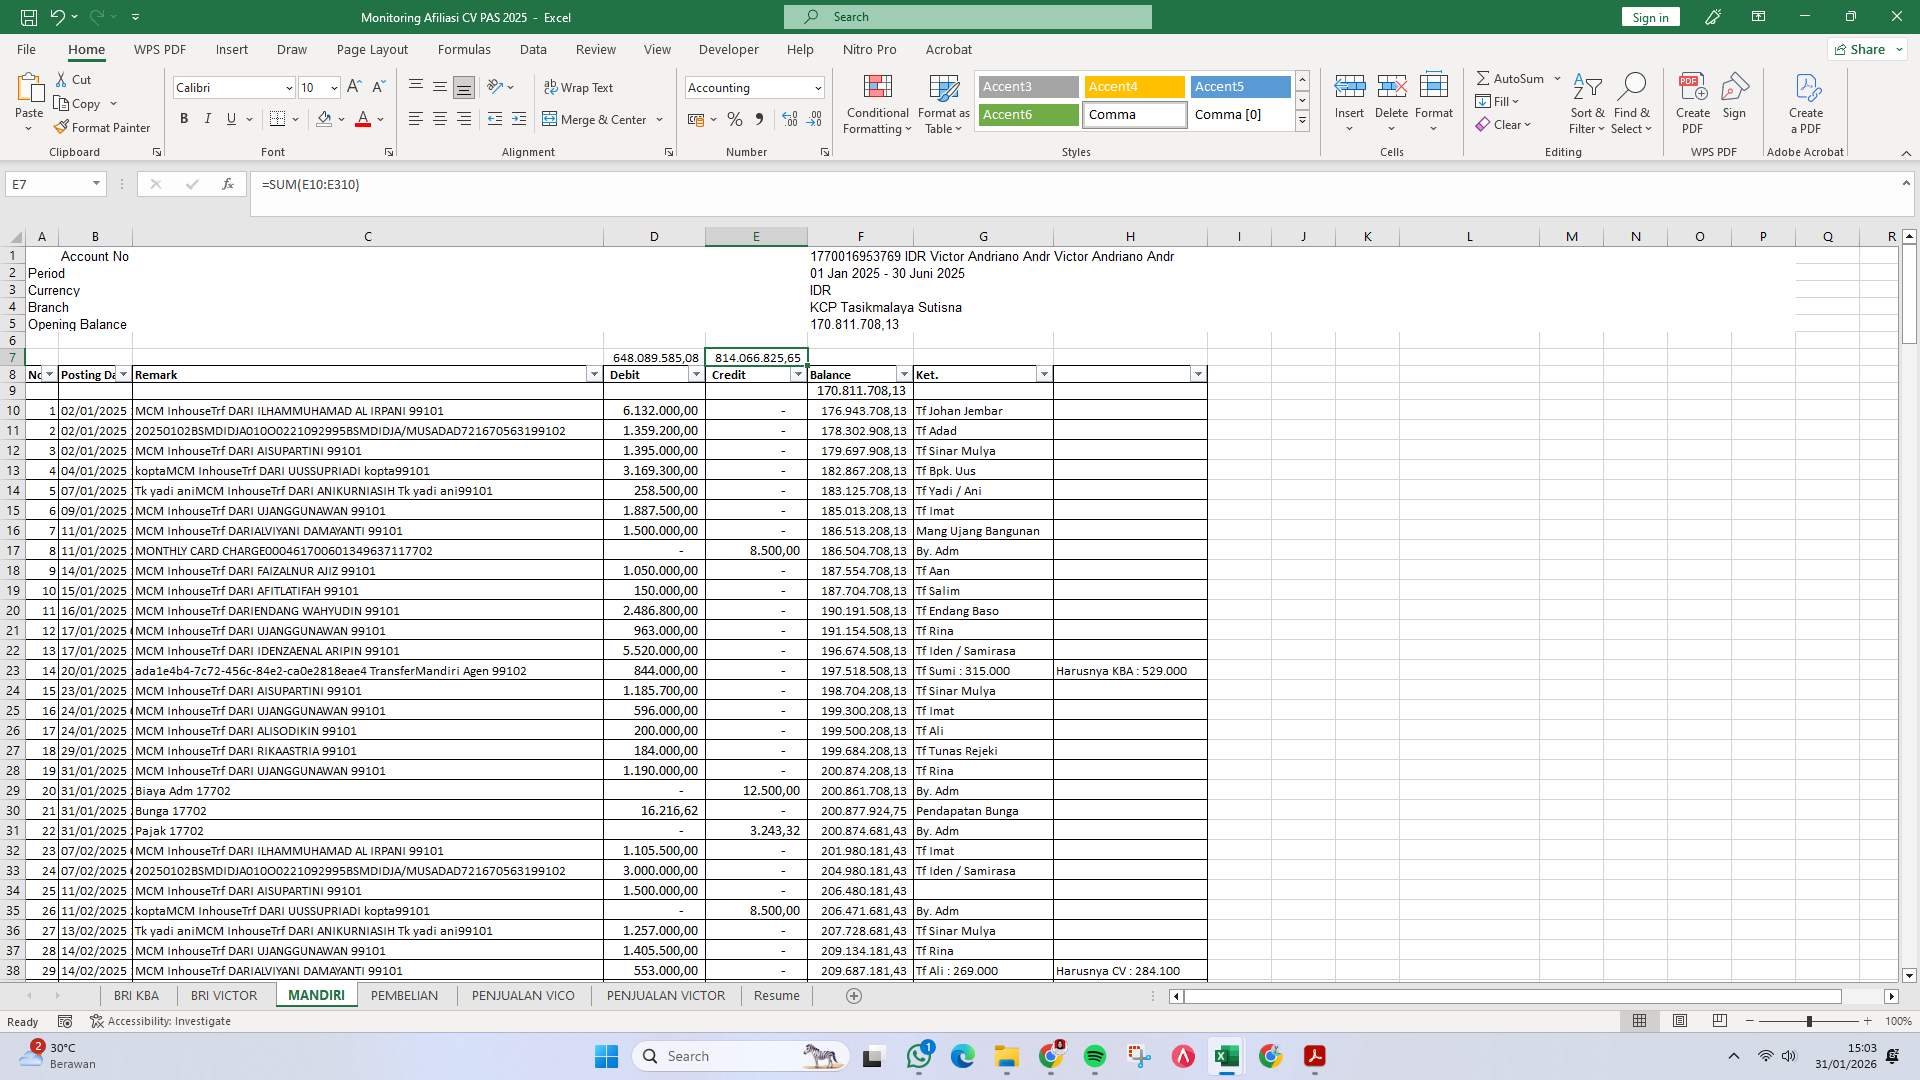This screenshot has height=1080, width=1920.
Task: Toggle Wrap Text on the selected cell
Action: (580, 87)
